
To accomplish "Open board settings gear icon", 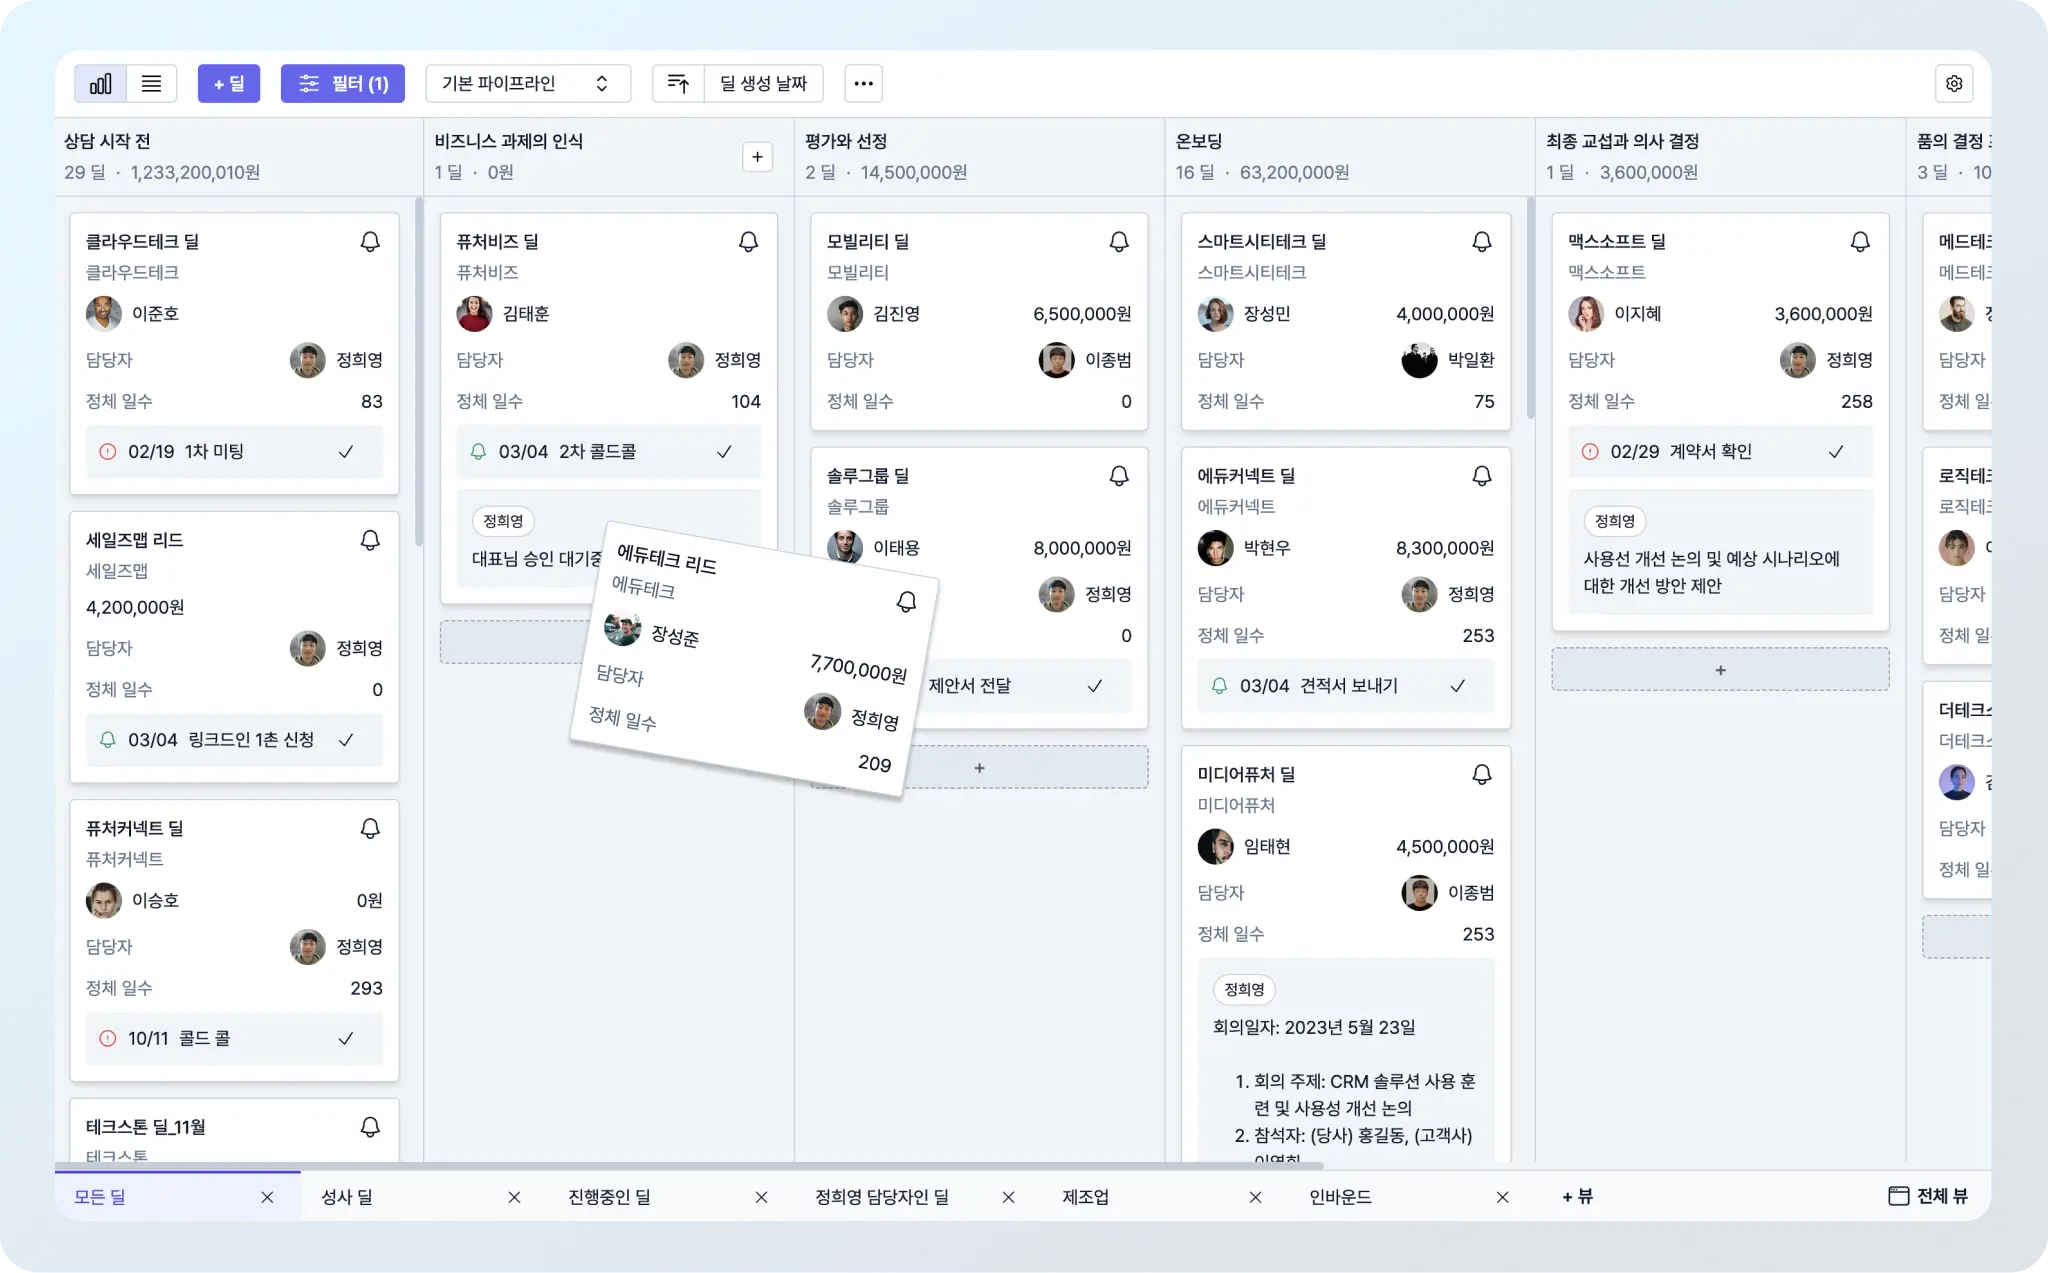I will coord(1954,84).
